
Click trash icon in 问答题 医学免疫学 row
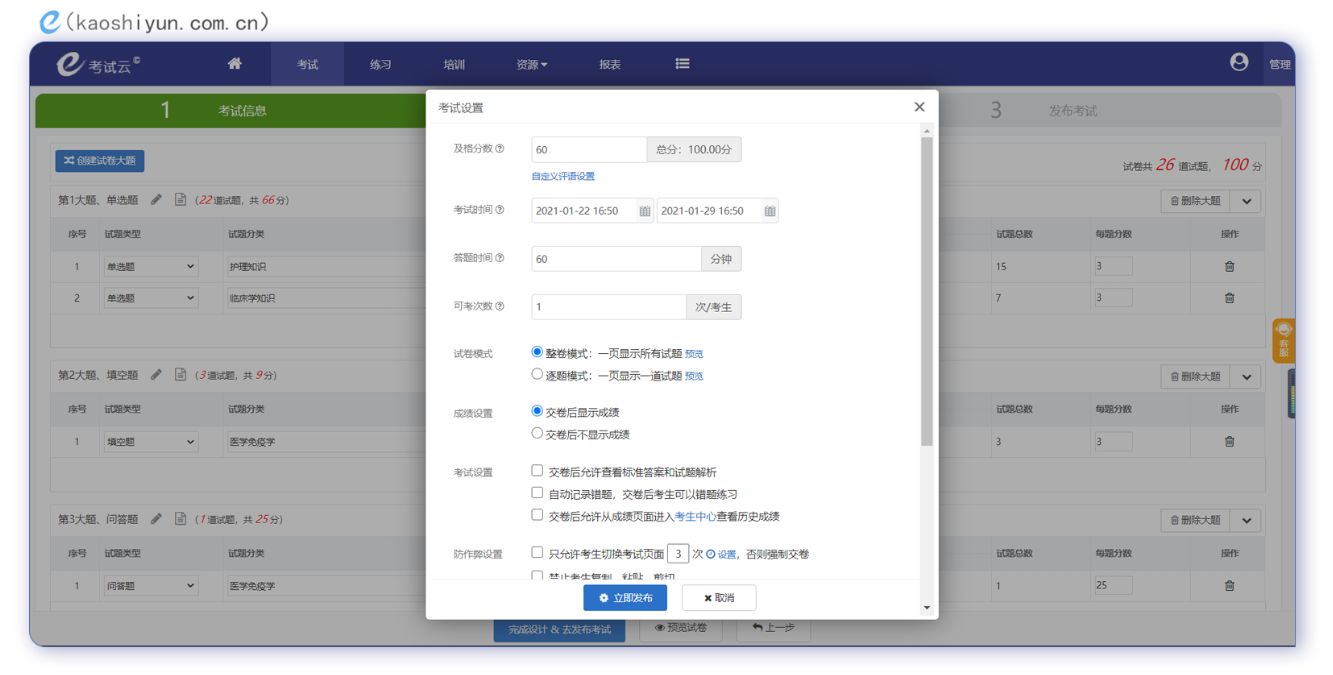click(1229, 586)
